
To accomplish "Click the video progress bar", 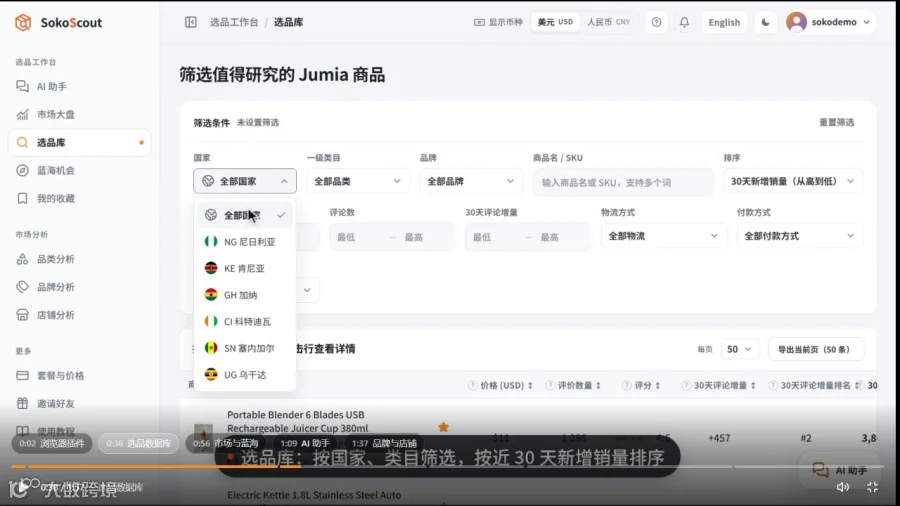I will pyautogui.click(x=448, y=466).
